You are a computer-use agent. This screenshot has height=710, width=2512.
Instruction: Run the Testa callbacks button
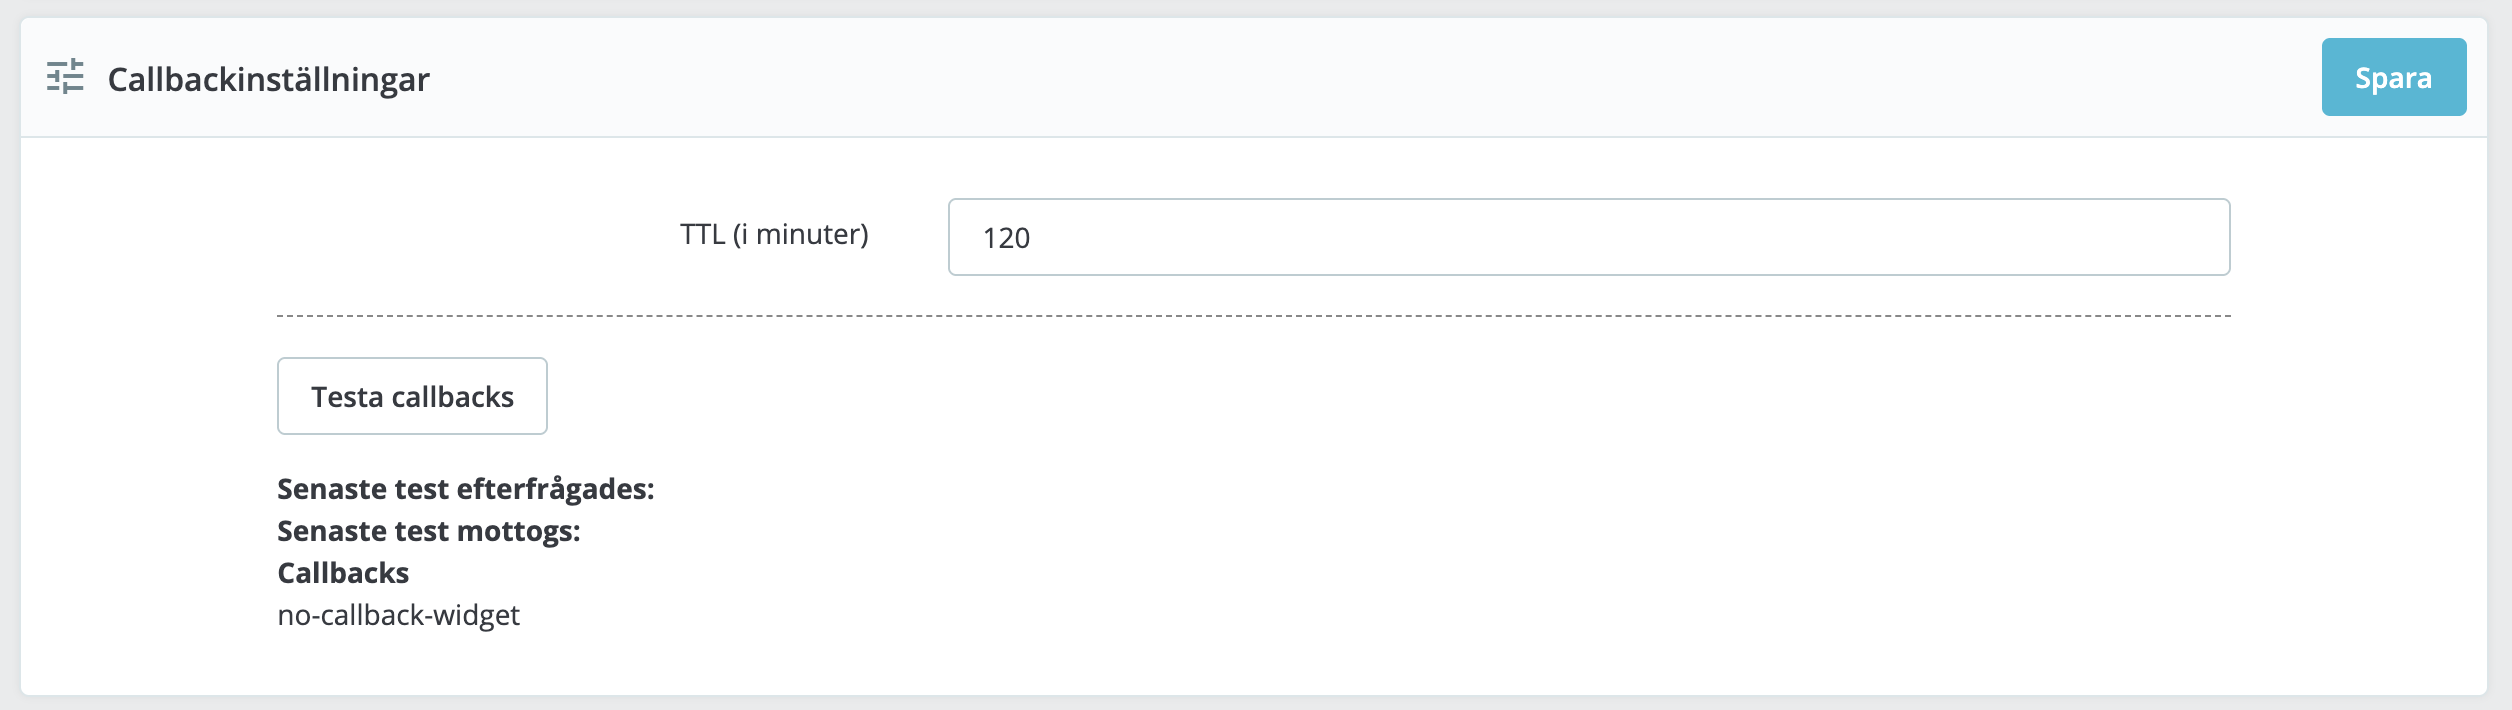click(412, 396)
